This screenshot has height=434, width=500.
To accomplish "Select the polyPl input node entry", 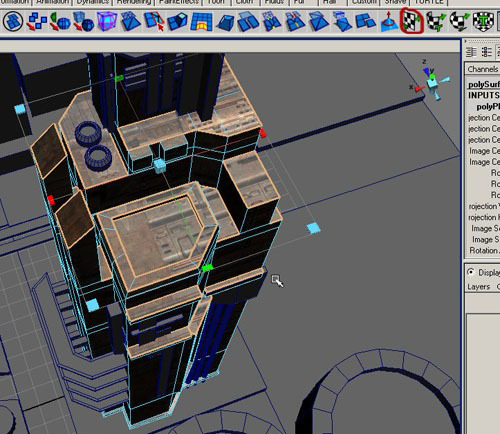I will point(488,107).
